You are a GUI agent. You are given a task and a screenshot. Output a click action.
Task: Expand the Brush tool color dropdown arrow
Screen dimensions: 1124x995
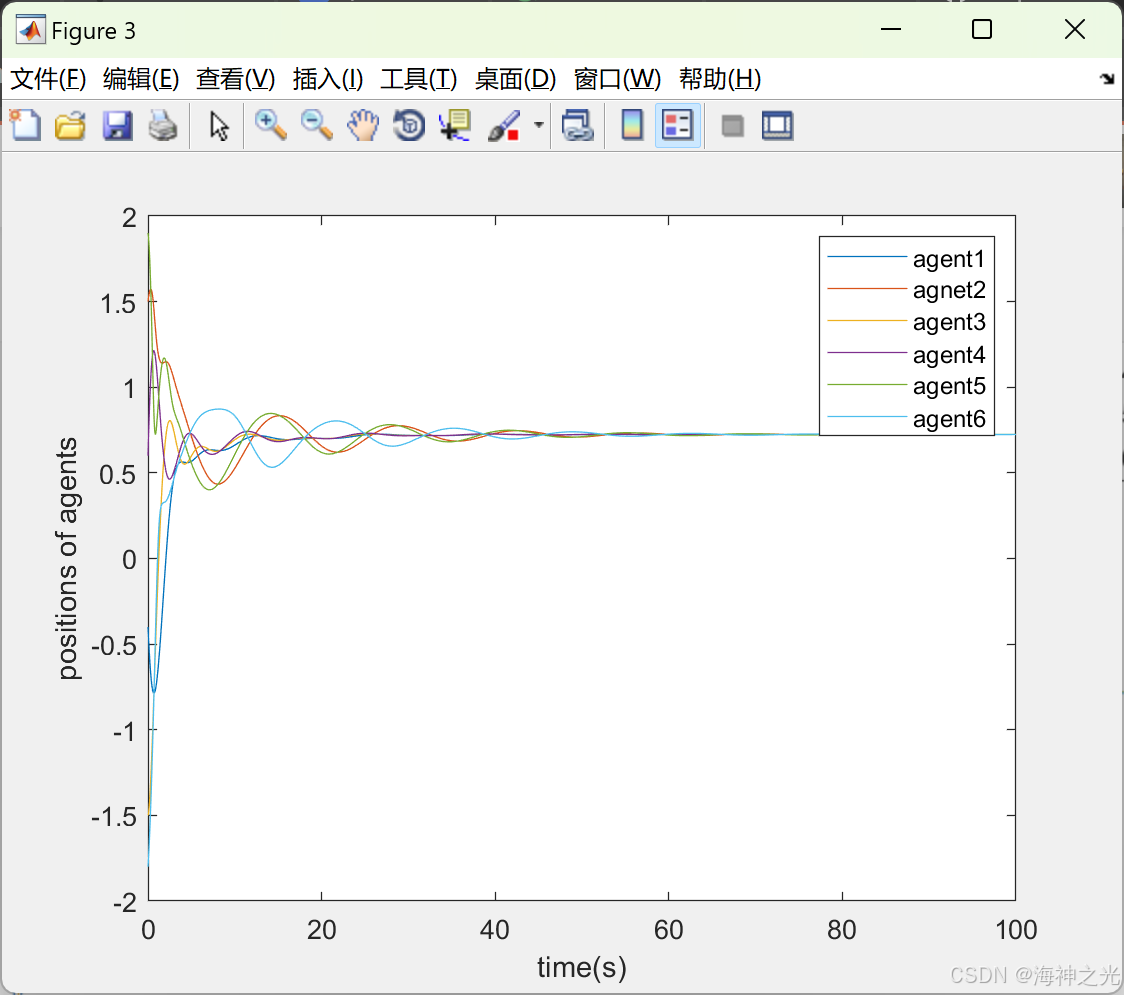539,125
